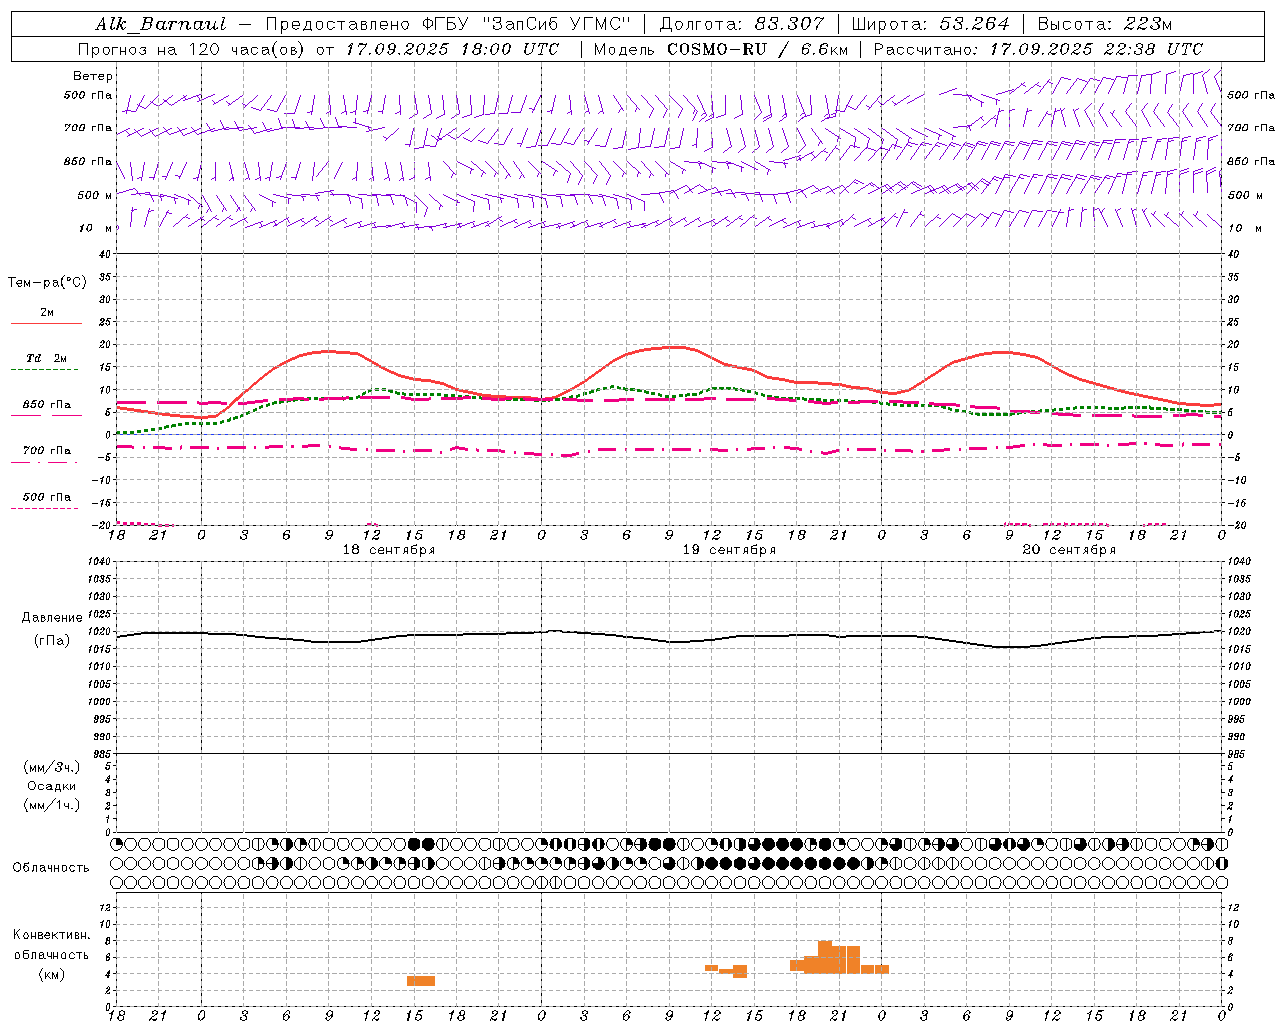1280x1024 pixels.
Task: Click '500 гПа' entry in temperature legend
Action: [47, 497]
